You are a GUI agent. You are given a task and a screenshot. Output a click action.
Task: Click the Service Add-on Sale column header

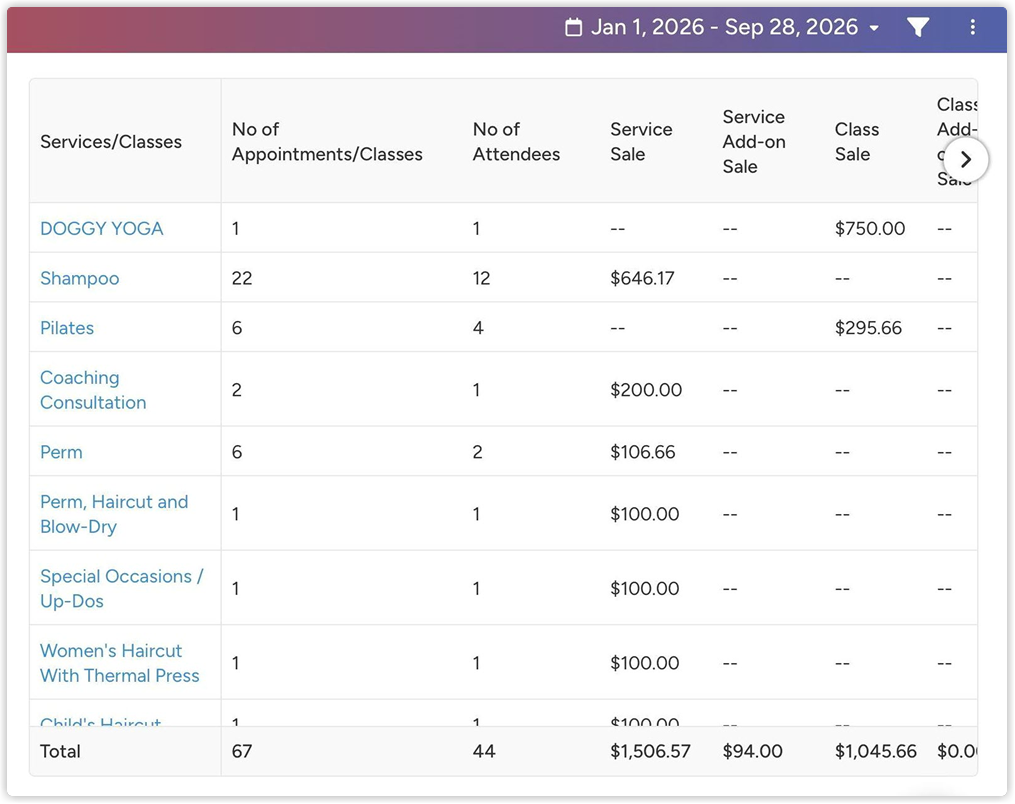pos(753,142)
